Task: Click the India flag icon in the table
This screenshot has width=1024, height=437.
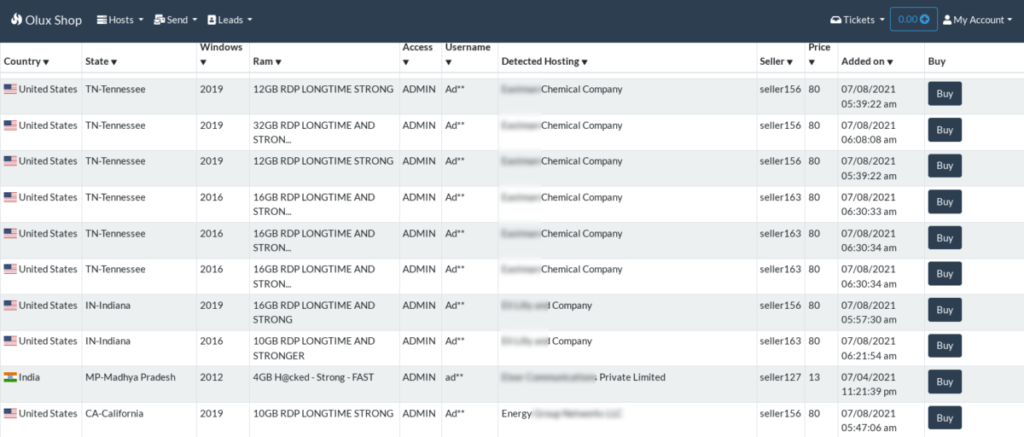Action: (10, 377)
